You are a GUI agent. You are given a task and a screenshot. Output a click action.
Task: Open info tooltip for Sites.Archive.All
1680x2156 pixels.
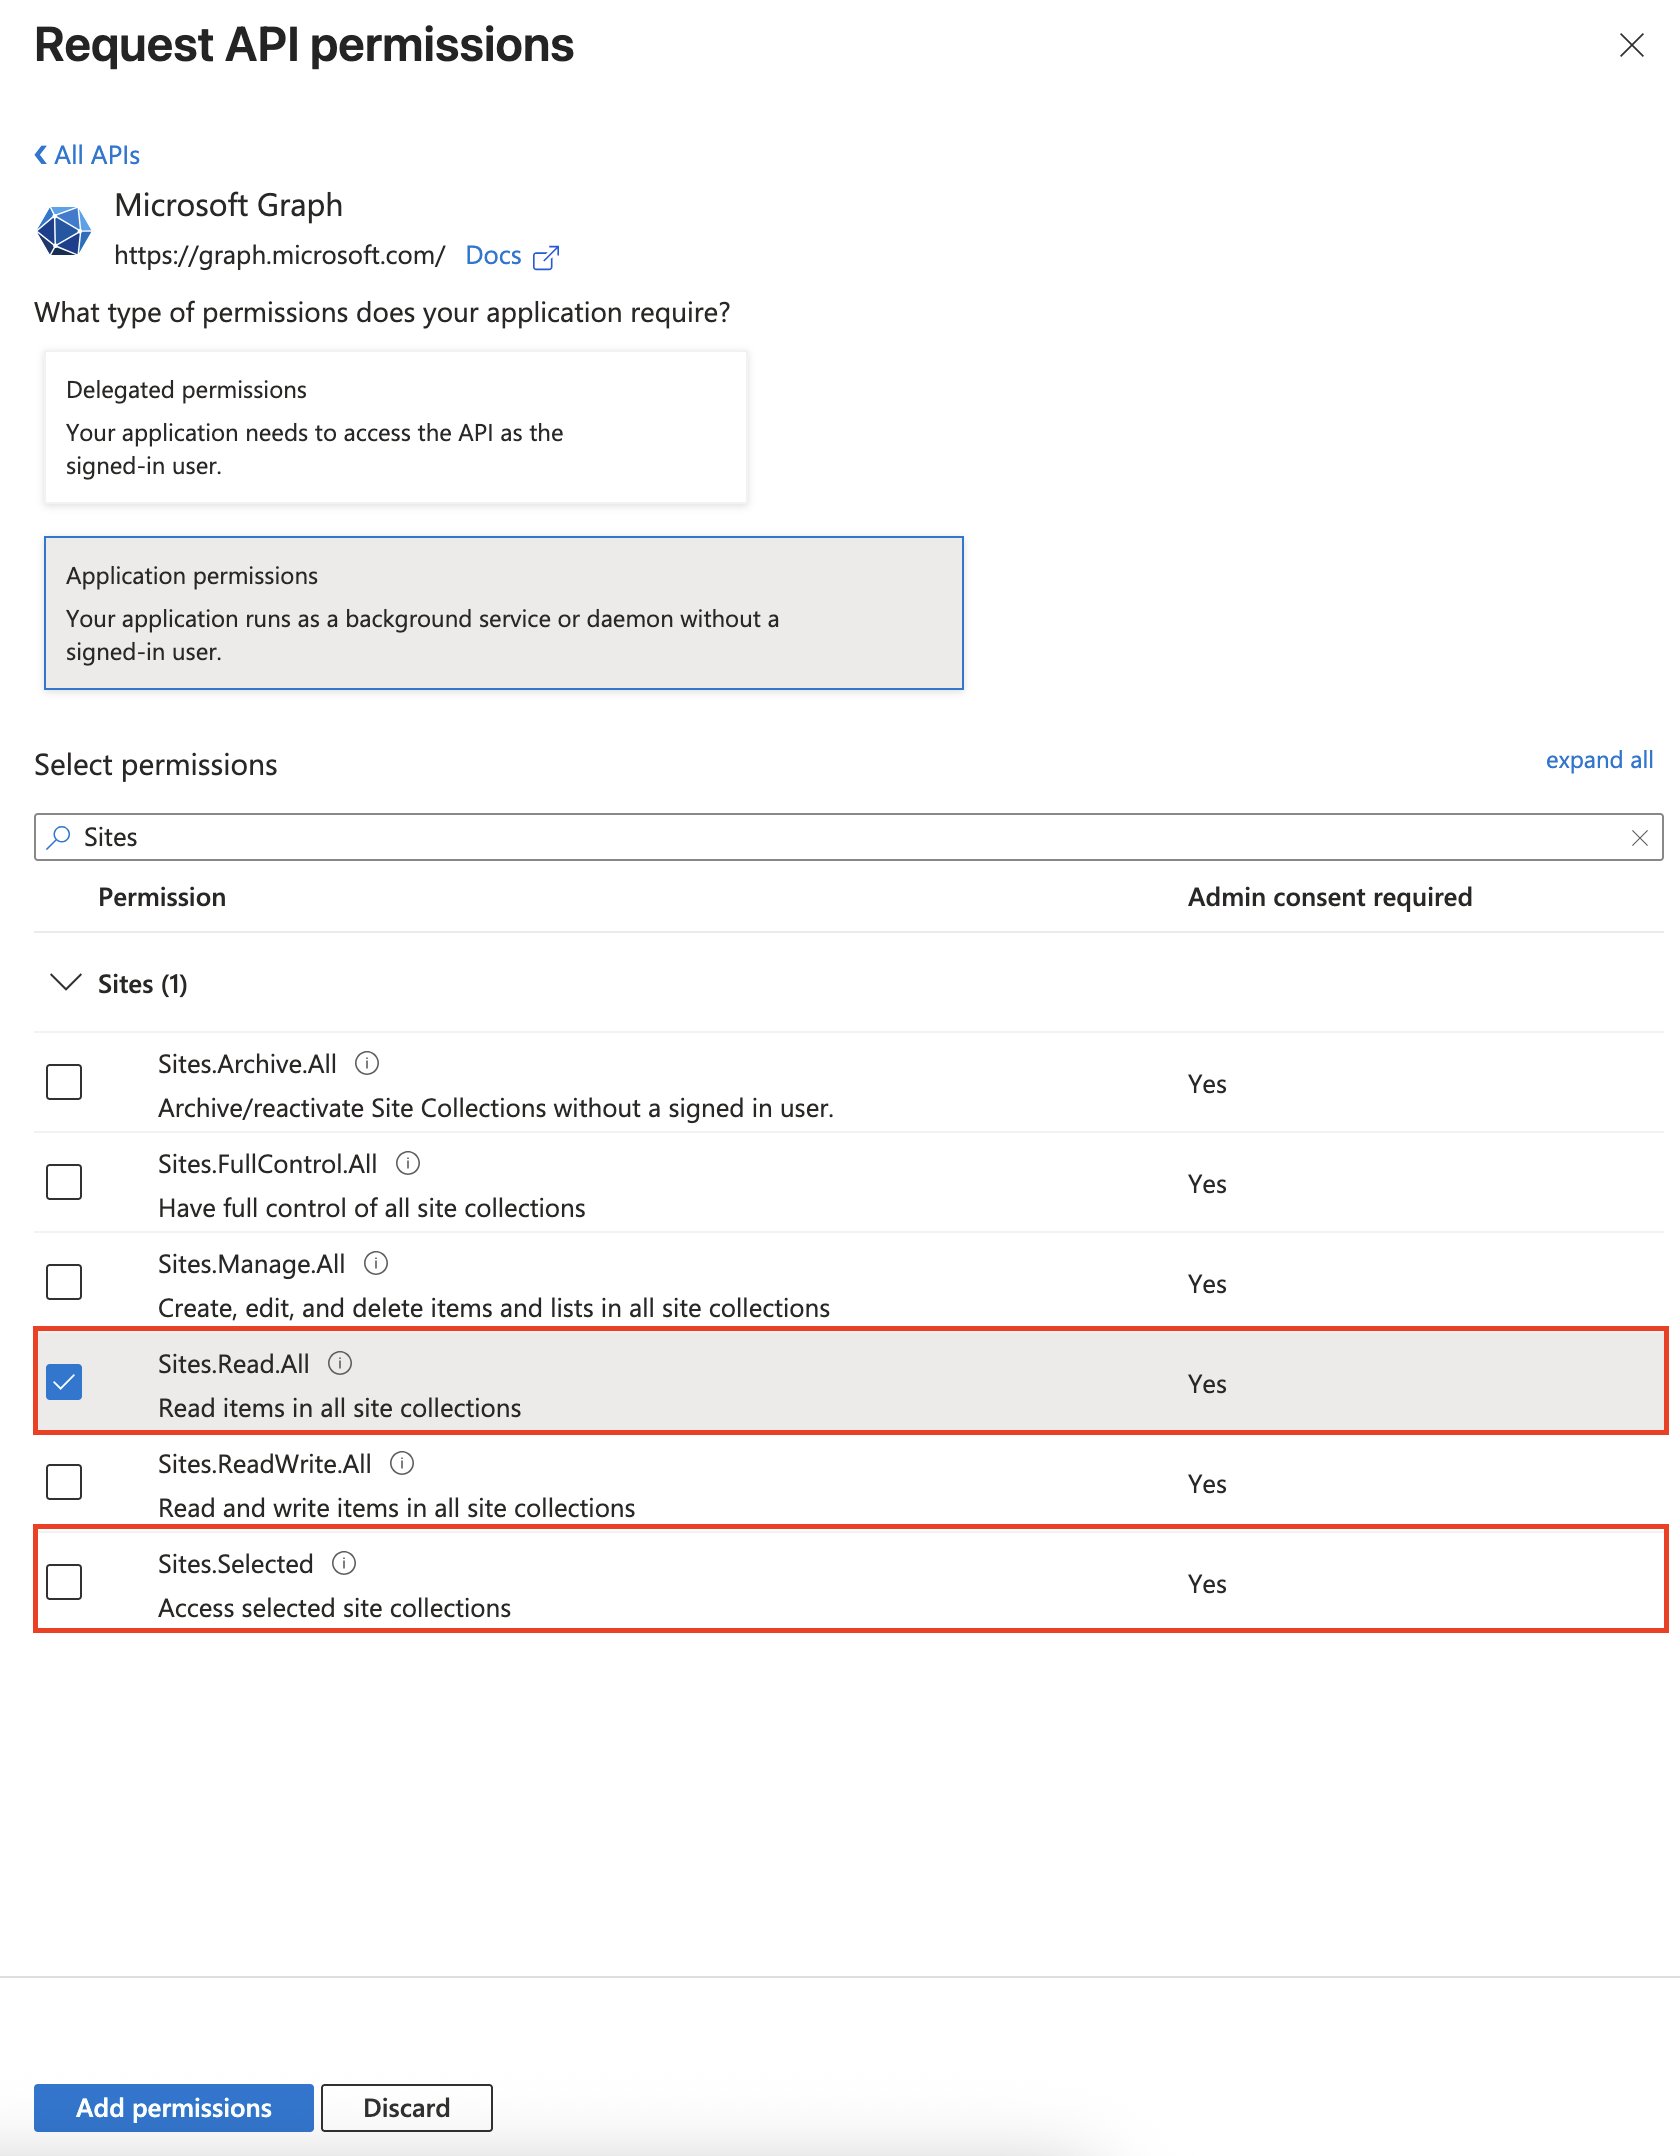tap(368, 1063)
